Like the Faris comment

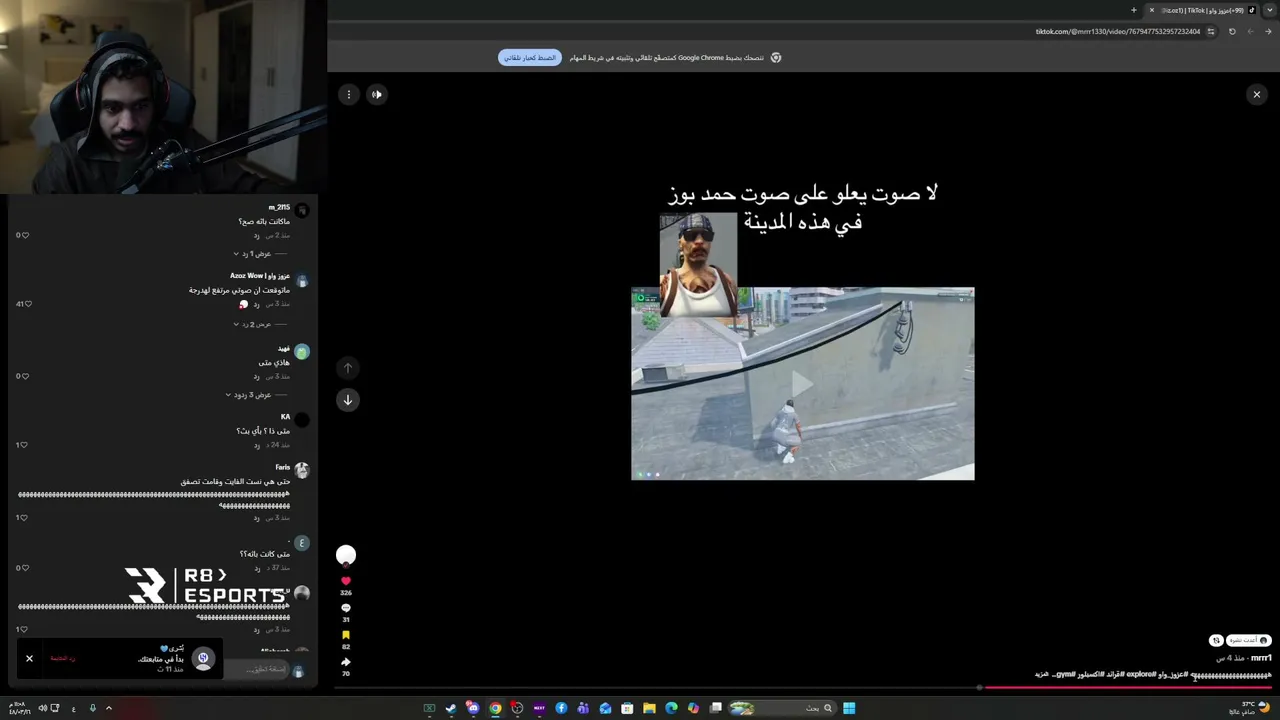click(25, 518)
